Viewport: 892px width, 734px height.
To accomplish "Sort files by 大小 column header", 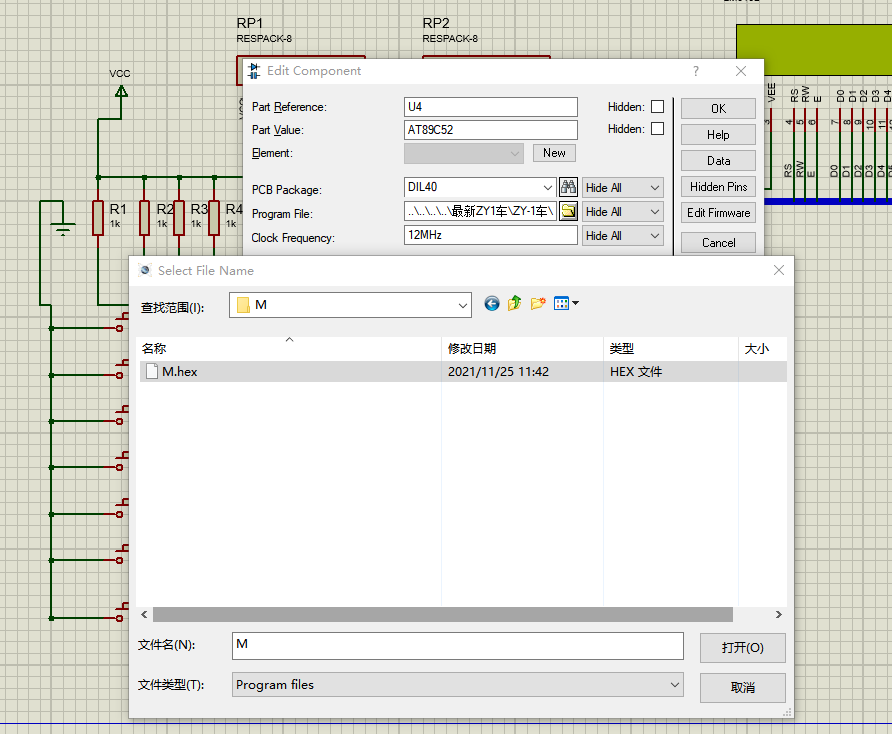I will coord(762,348).
